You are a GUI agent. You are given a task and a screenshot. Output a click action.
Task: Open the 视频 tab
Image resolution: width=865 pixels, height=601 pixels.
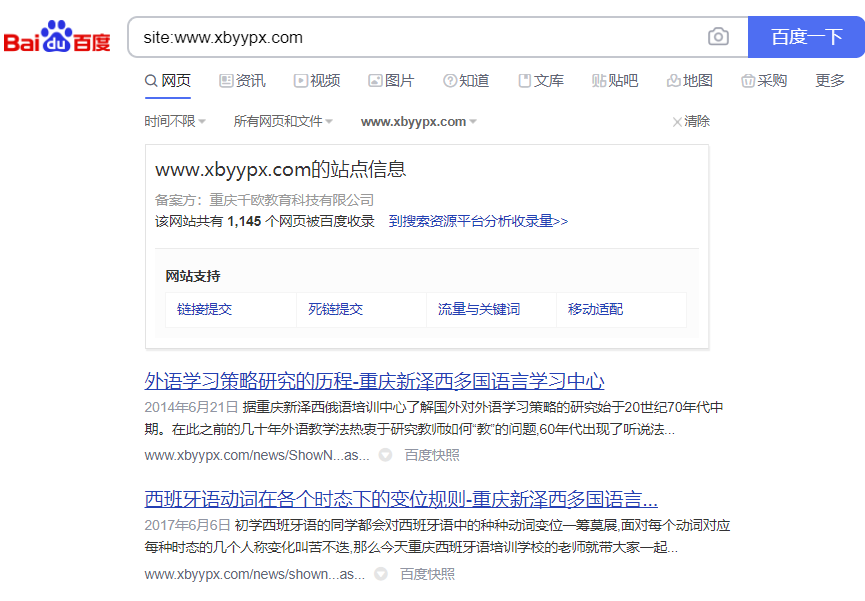pos(317,81)
